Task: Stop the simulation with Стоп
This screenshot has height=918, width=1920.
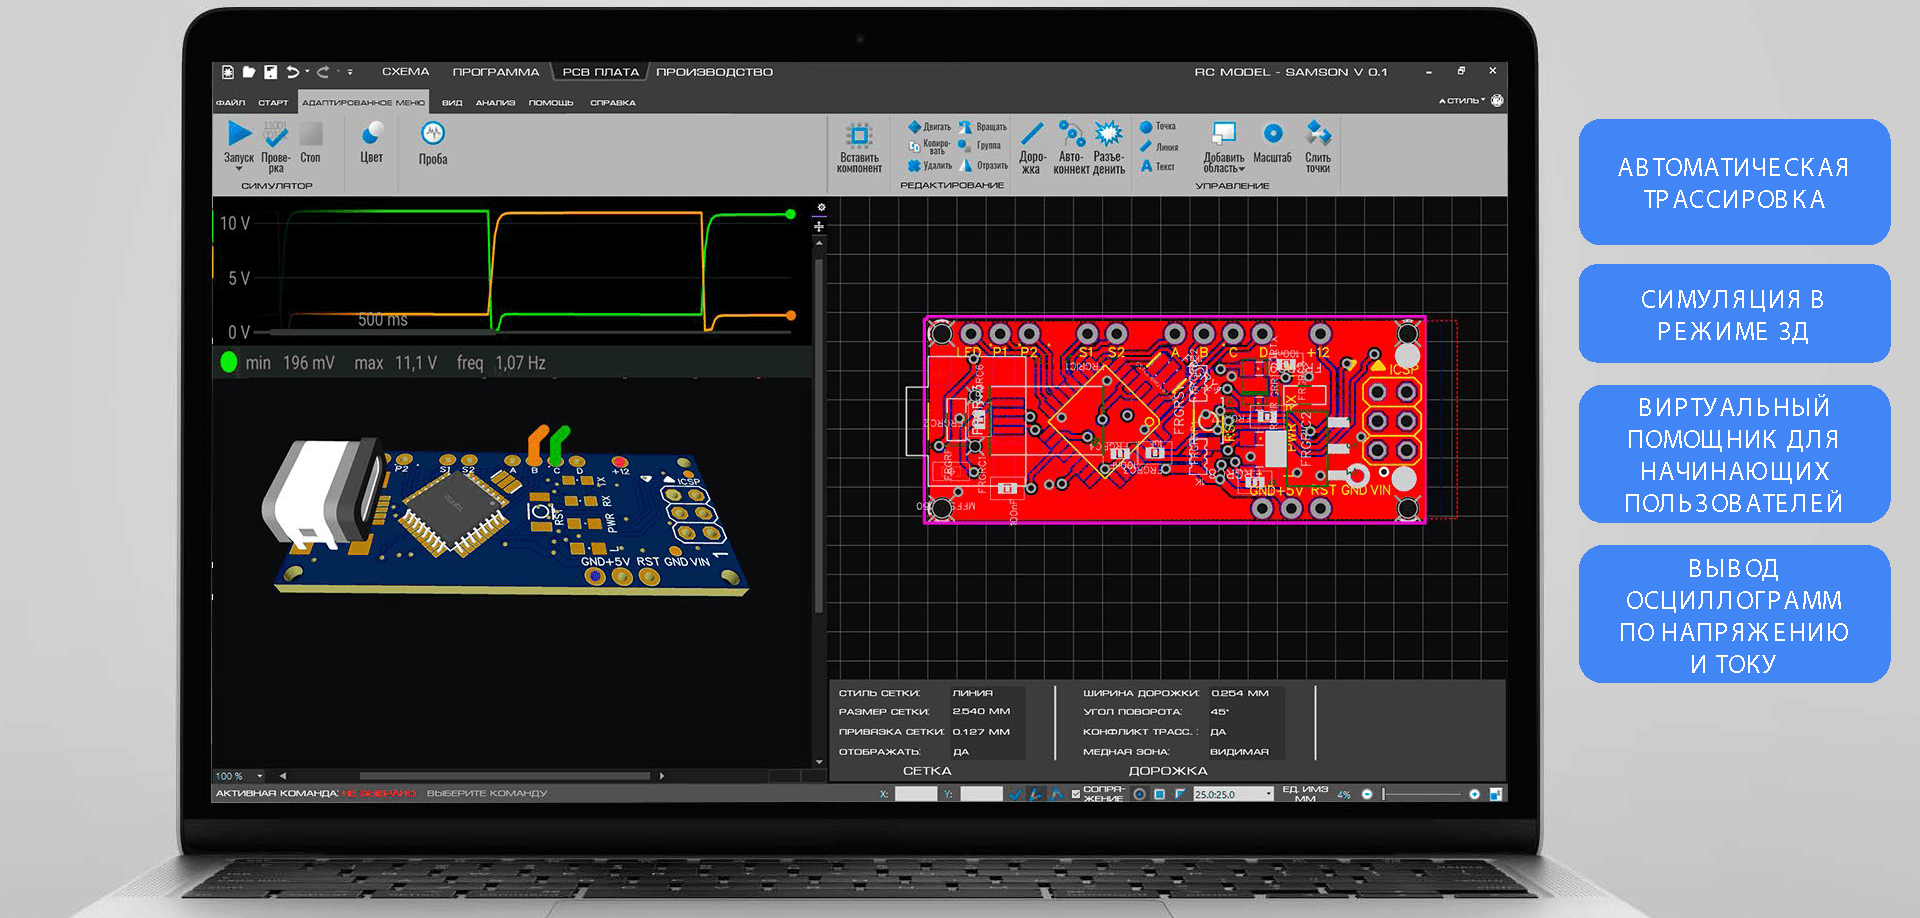Action: [311, 142]
